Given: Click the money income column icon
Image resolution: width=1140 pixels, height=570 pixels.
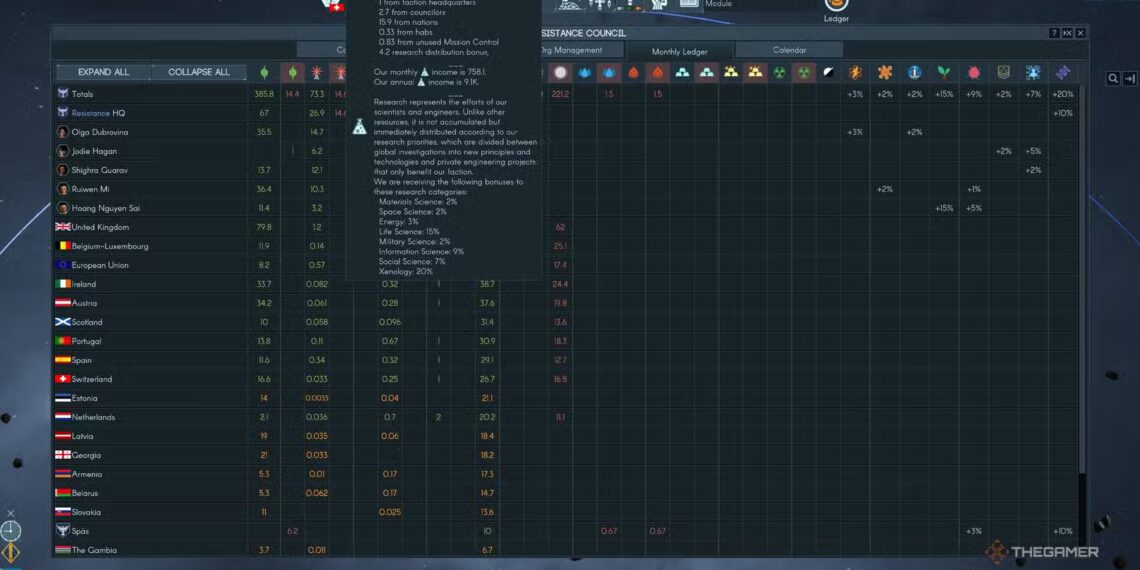Looking at the screenshot, I should tap(264, 72).
